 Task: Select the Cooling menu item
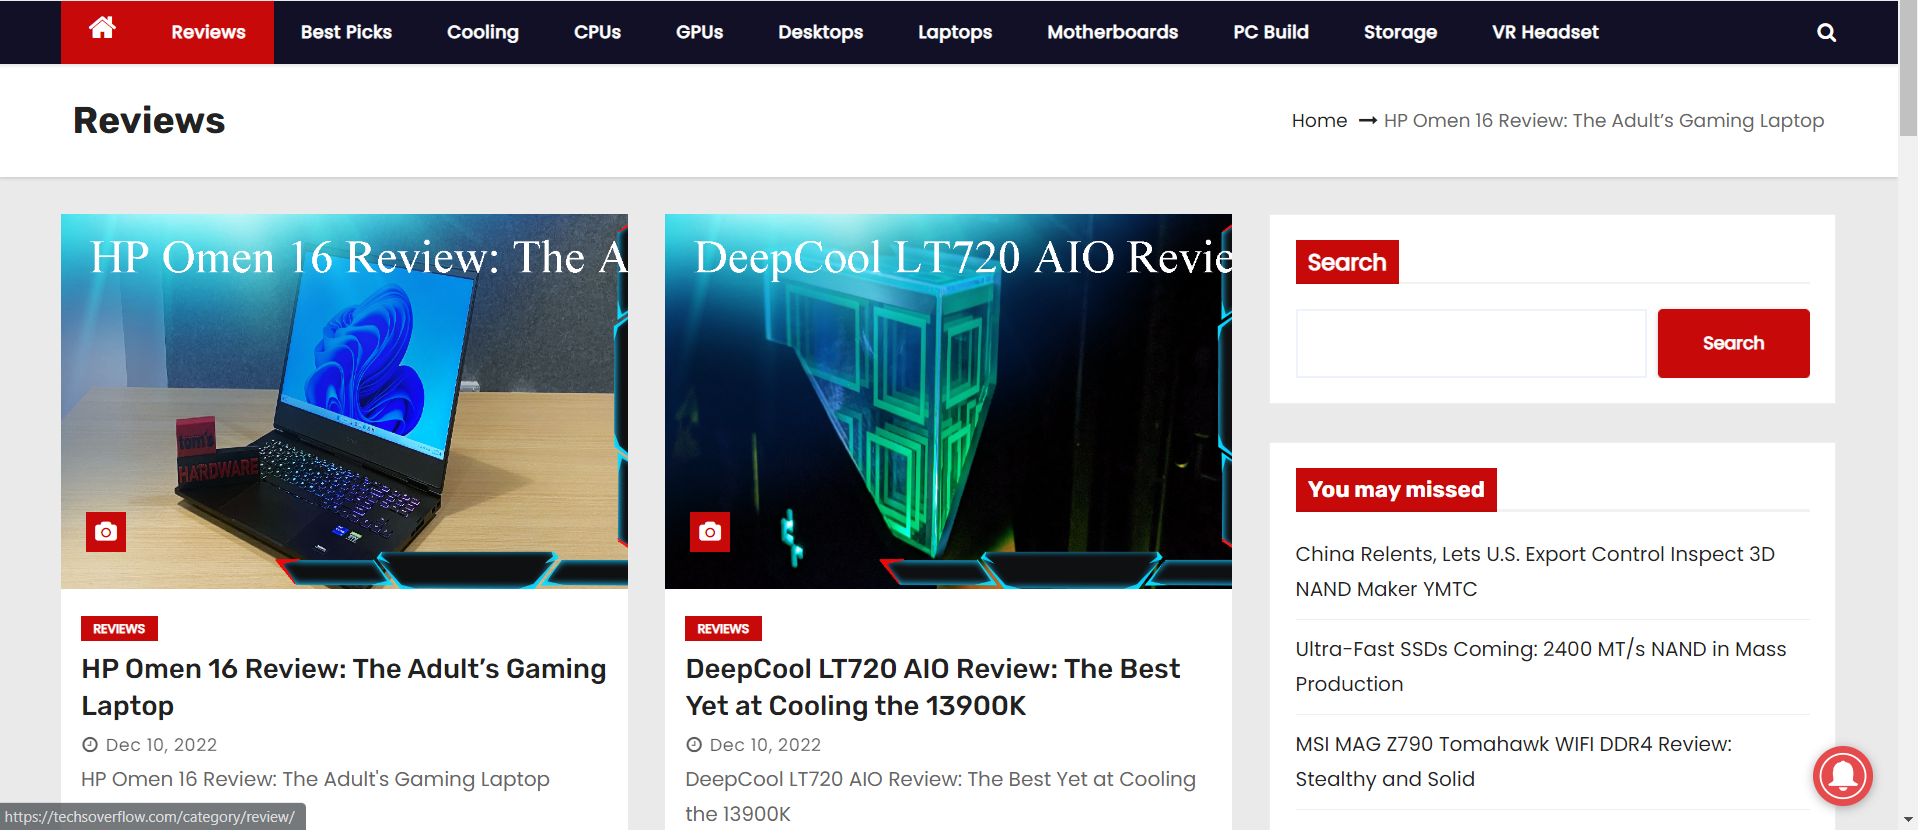coord(483,32)
